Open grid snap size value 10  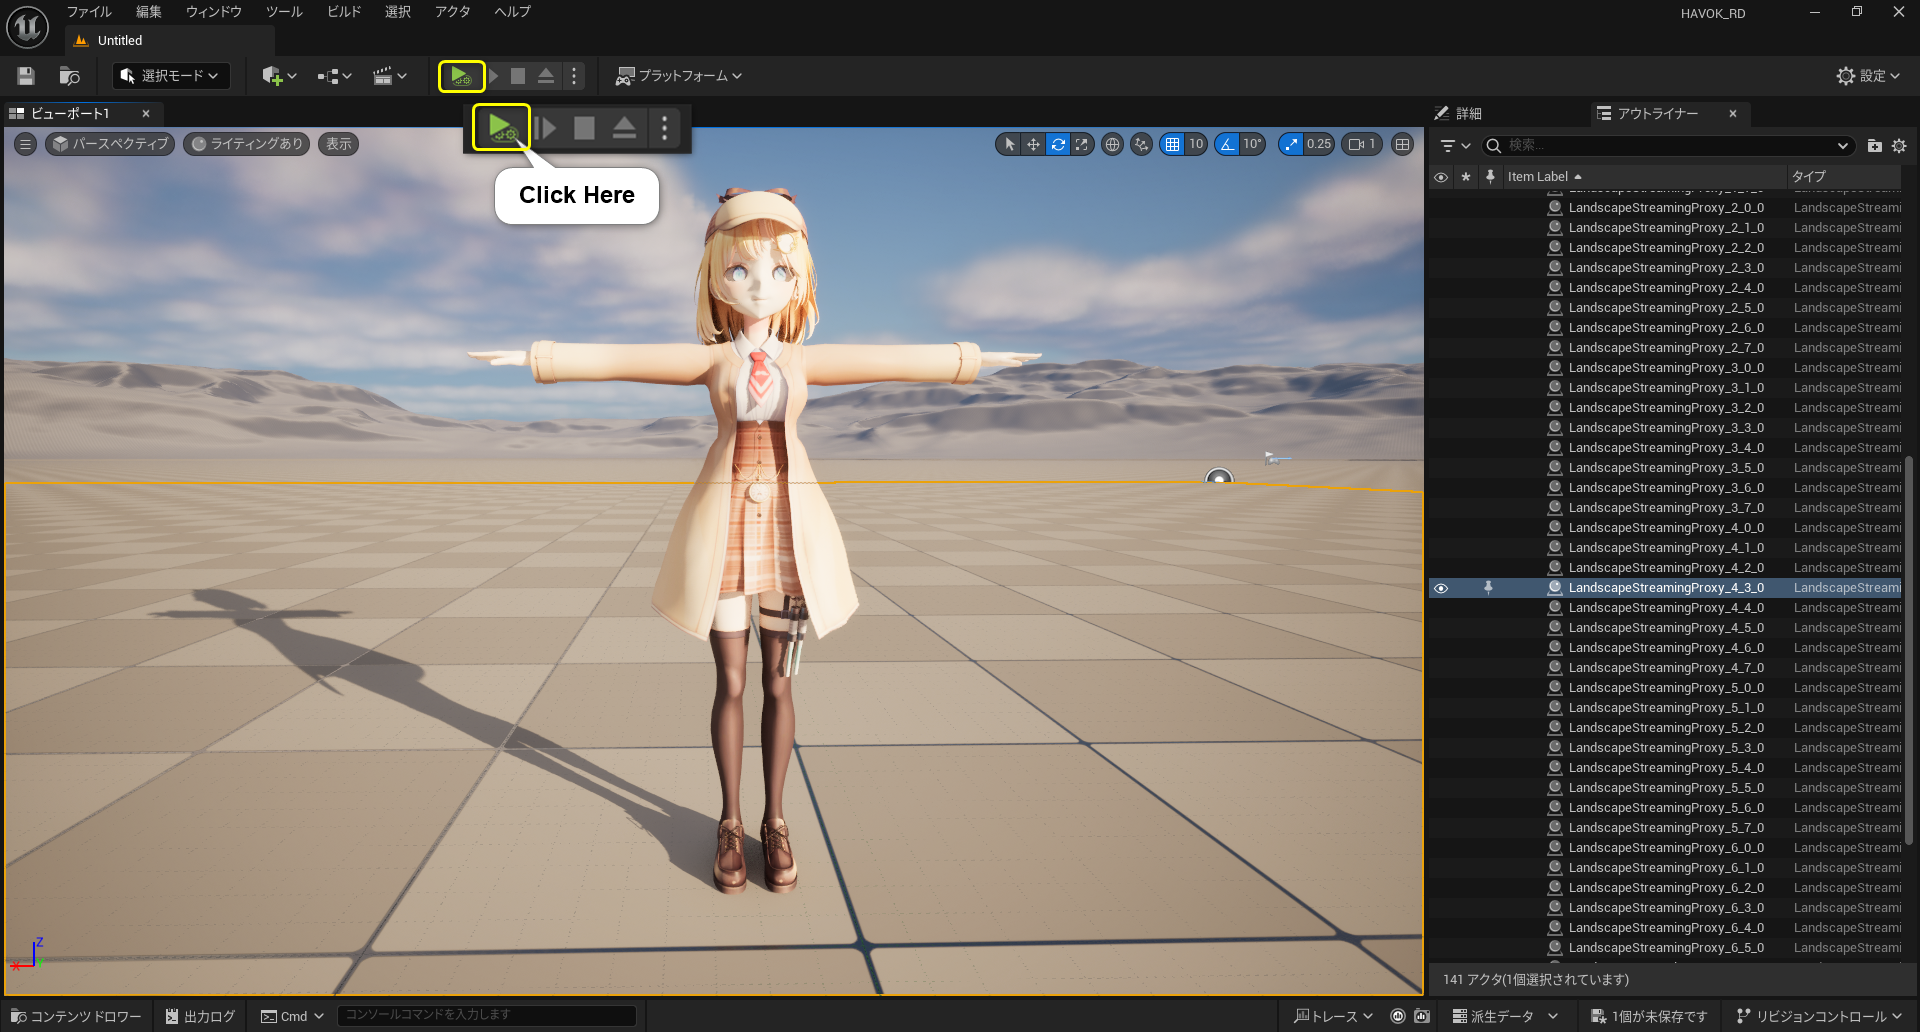click(1196, 144)
